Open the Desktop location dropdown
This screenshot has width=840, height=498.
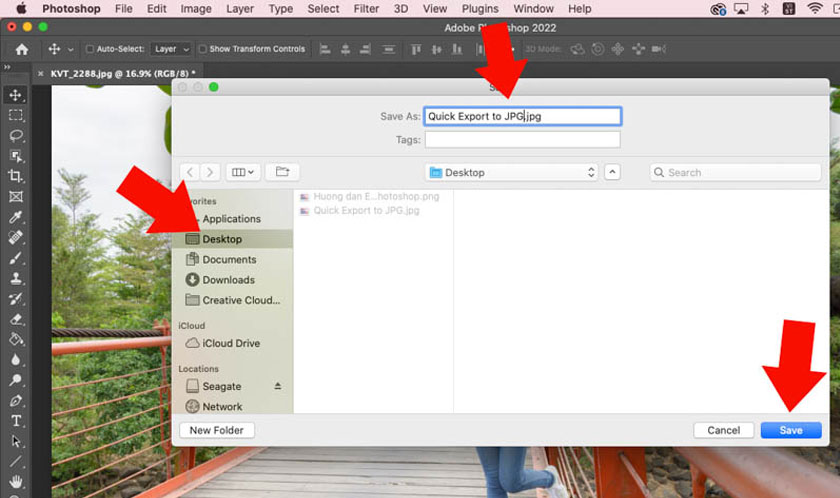pyautogui.click(x=511, y=172)
